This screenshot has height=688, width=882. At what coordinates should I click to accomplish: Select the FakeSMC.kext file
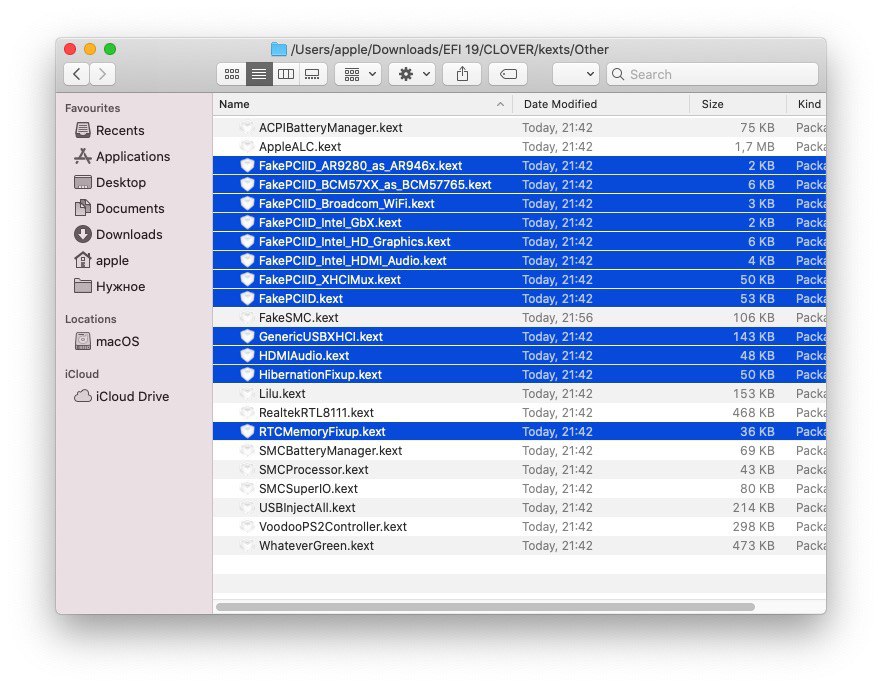519,318
